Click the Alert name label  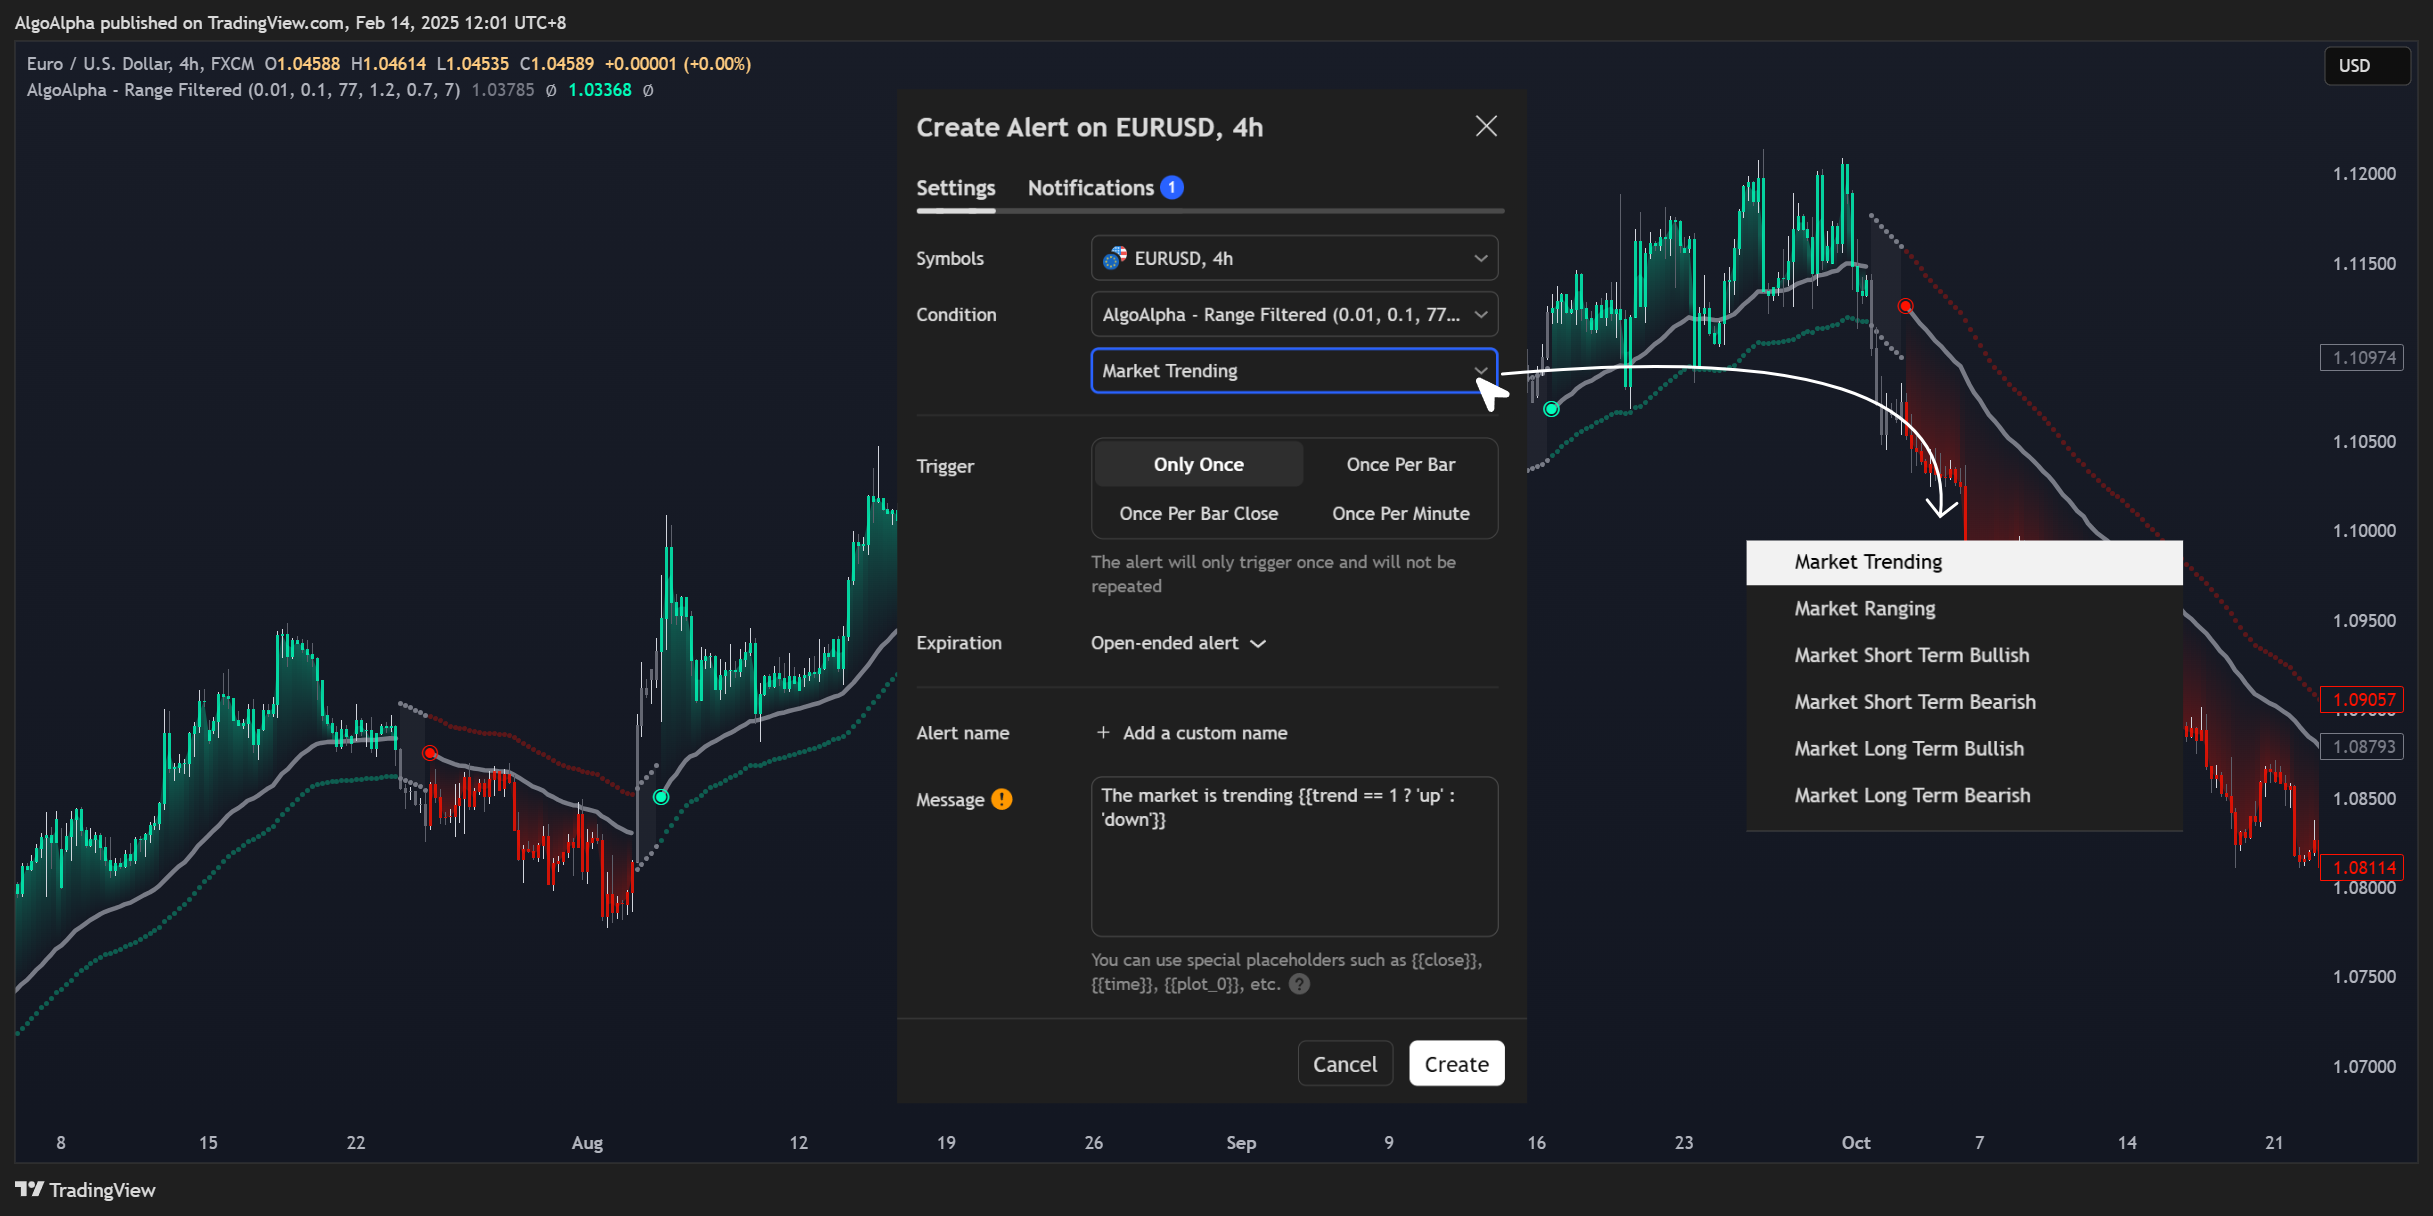[963, 733]
